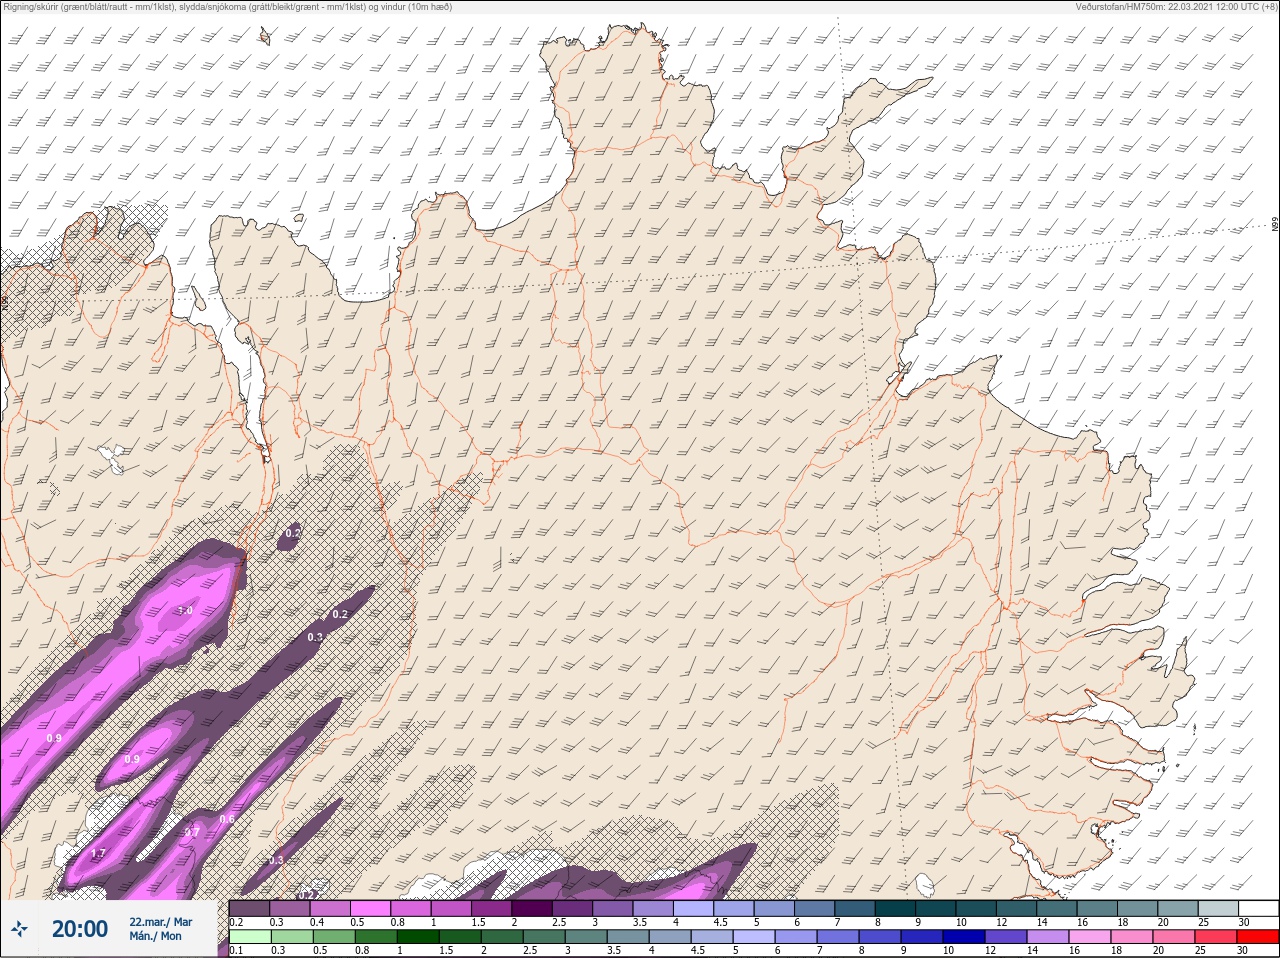Click the weekday text 'Mán./ Mon'
Viewport: 1280px width, 958px height.
155,936
